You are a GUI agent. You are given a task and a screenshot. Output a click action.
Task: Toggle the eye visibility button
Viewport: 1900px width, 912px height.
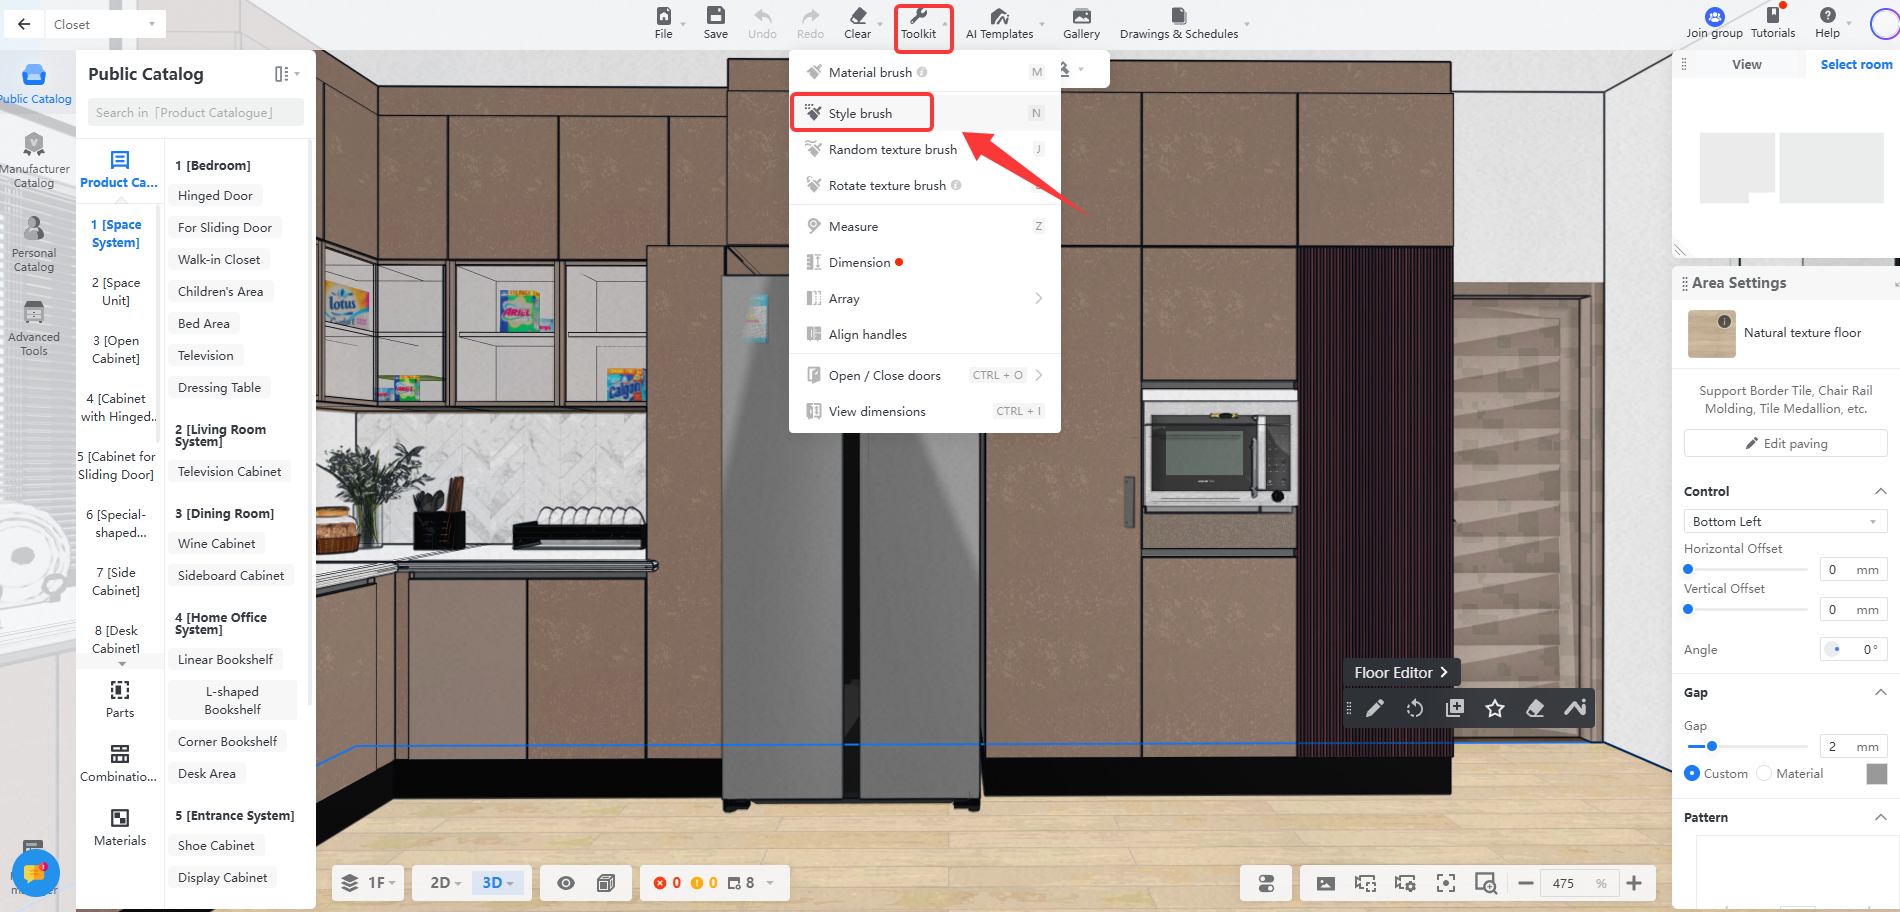[x=566, y=883]
